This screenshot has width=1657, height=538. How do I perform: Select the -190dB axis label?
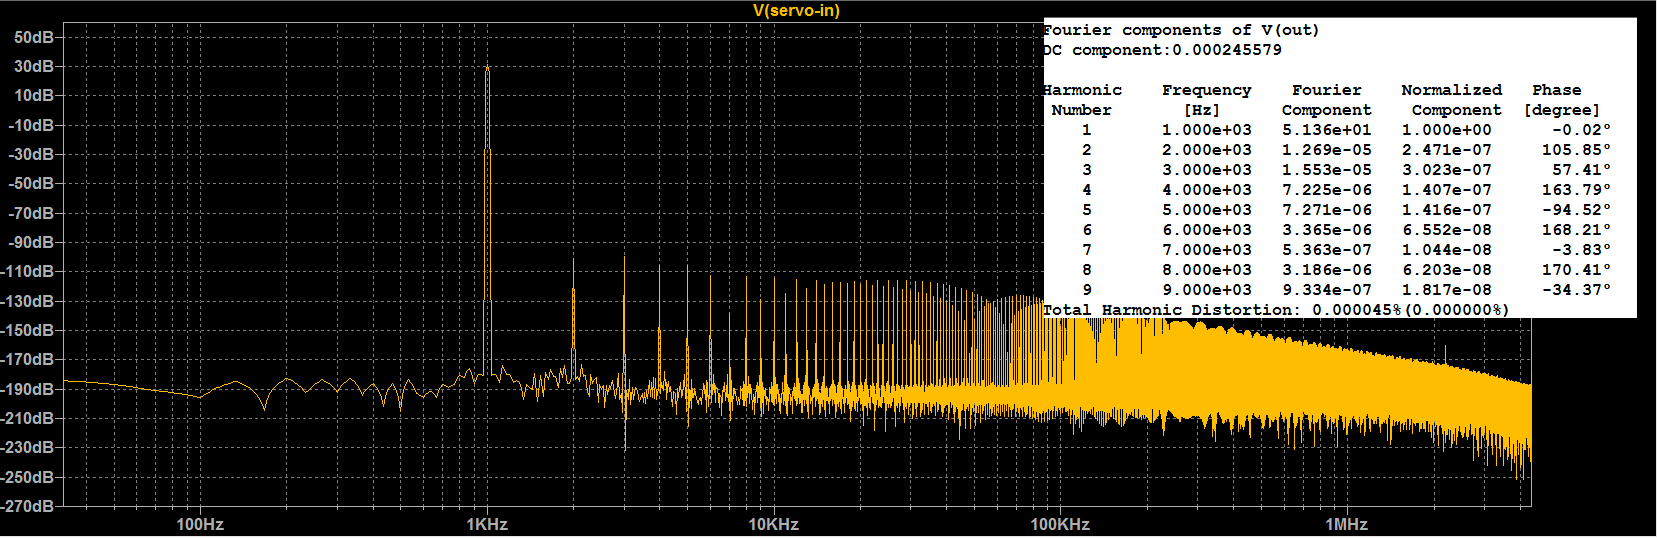pos(28,389)
